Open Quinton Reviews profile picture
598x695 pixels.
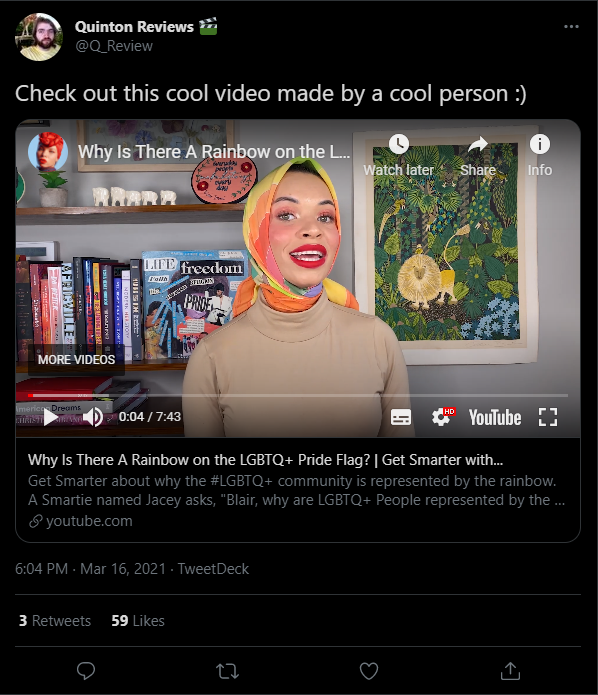click(x=39, y=37)
